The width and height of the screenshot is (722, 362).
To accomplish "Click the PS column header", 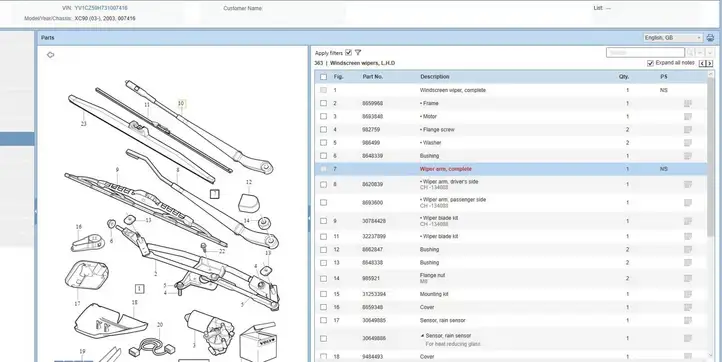I will point(664,77).
